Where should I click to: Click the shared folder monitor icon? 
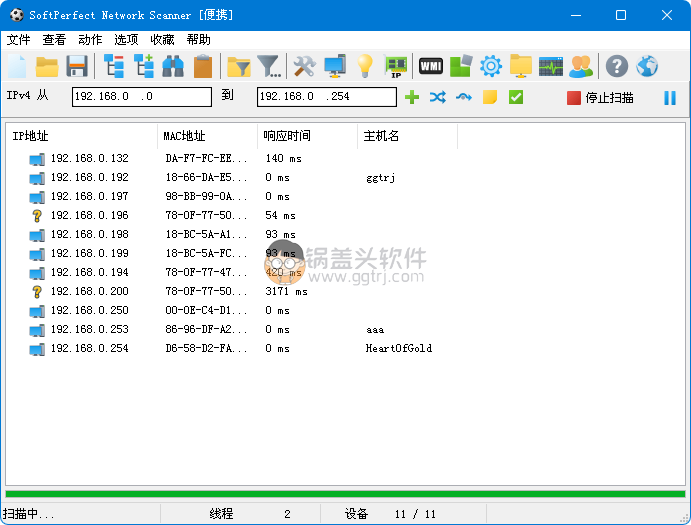(x=520, y=66)
